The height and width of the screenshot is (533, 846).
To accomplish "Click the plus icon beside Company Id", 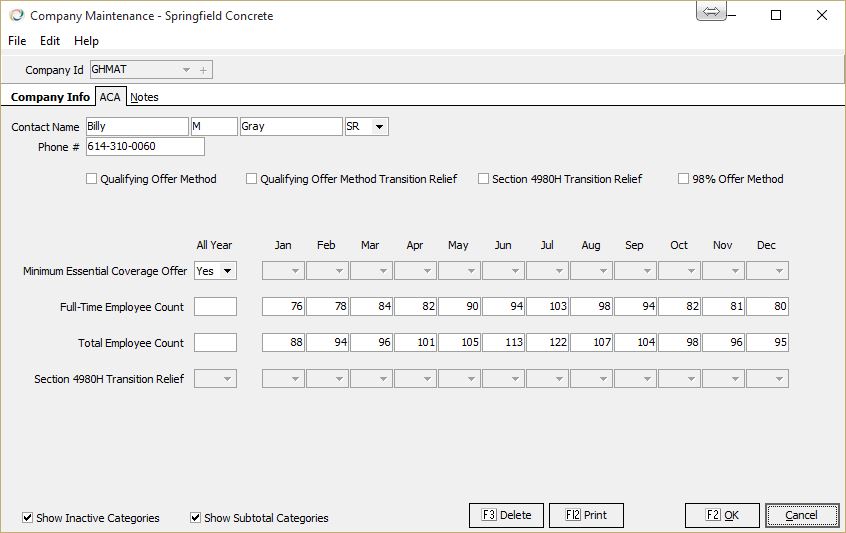I will click(x=204, y=70).
